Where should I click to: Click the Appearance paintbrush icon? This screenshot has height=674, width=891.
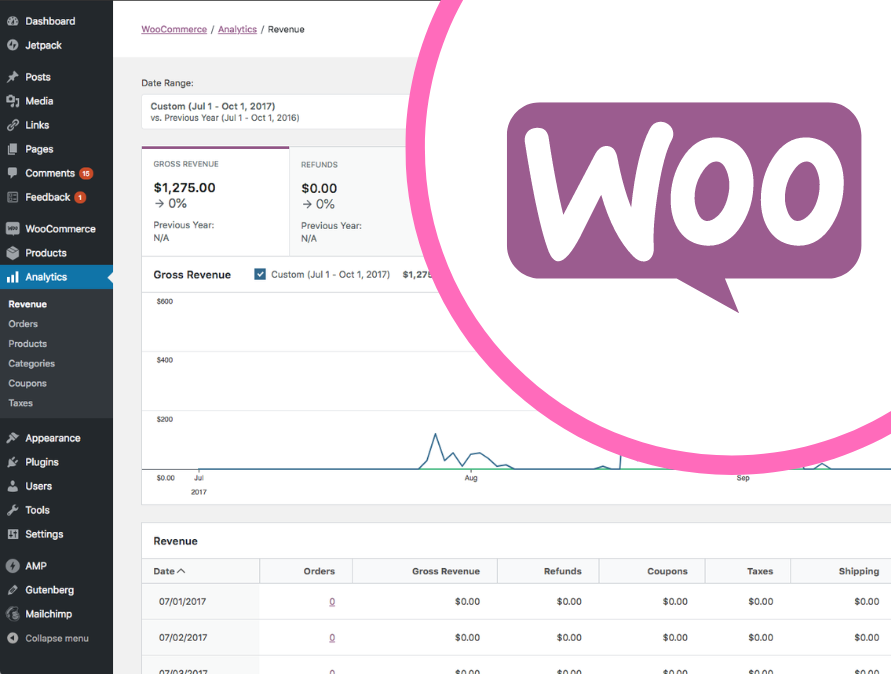coord(13,438)
